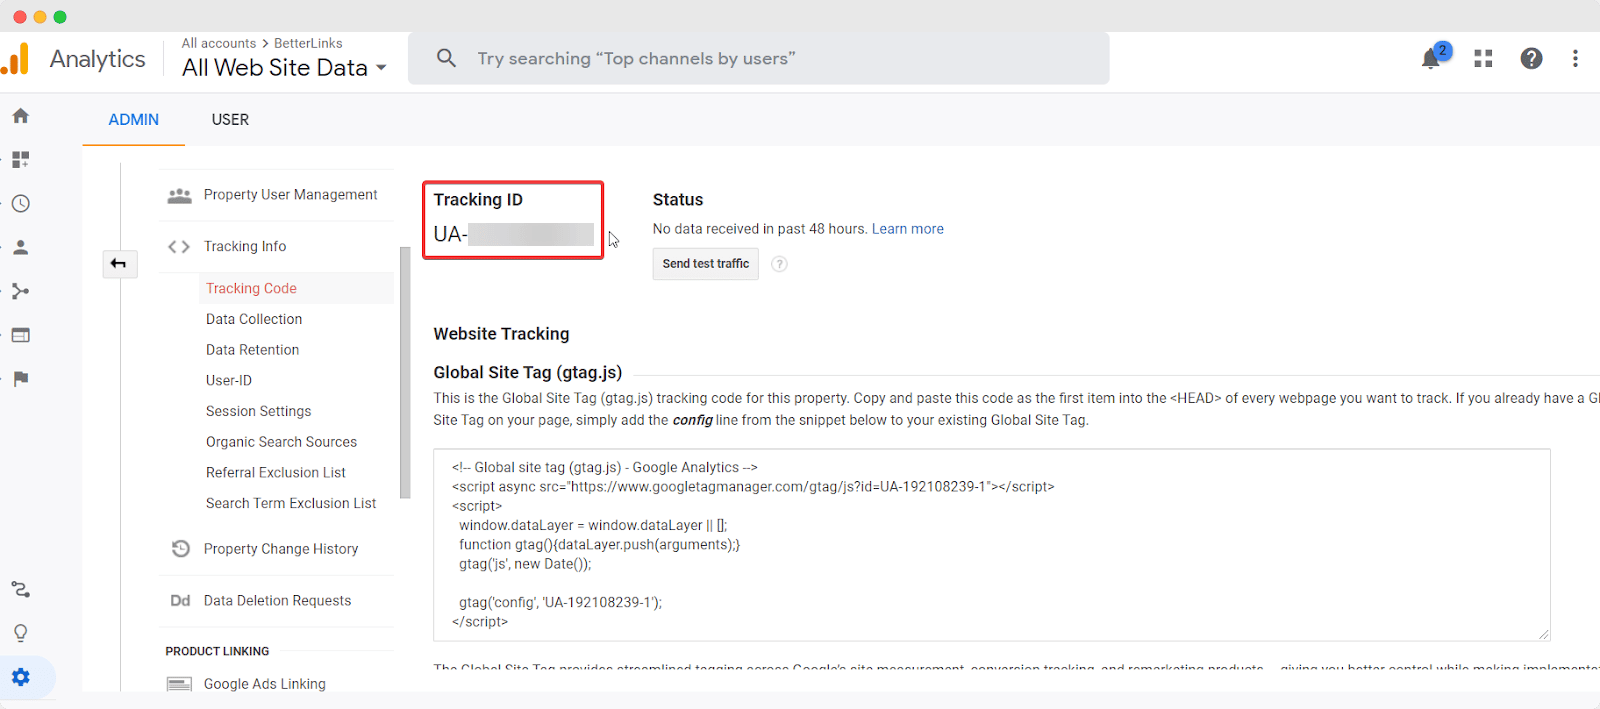The width and height of the screenshot is (1600, 709).
Task: Open the notifications bell icon
Action: tap(1431, 59)
